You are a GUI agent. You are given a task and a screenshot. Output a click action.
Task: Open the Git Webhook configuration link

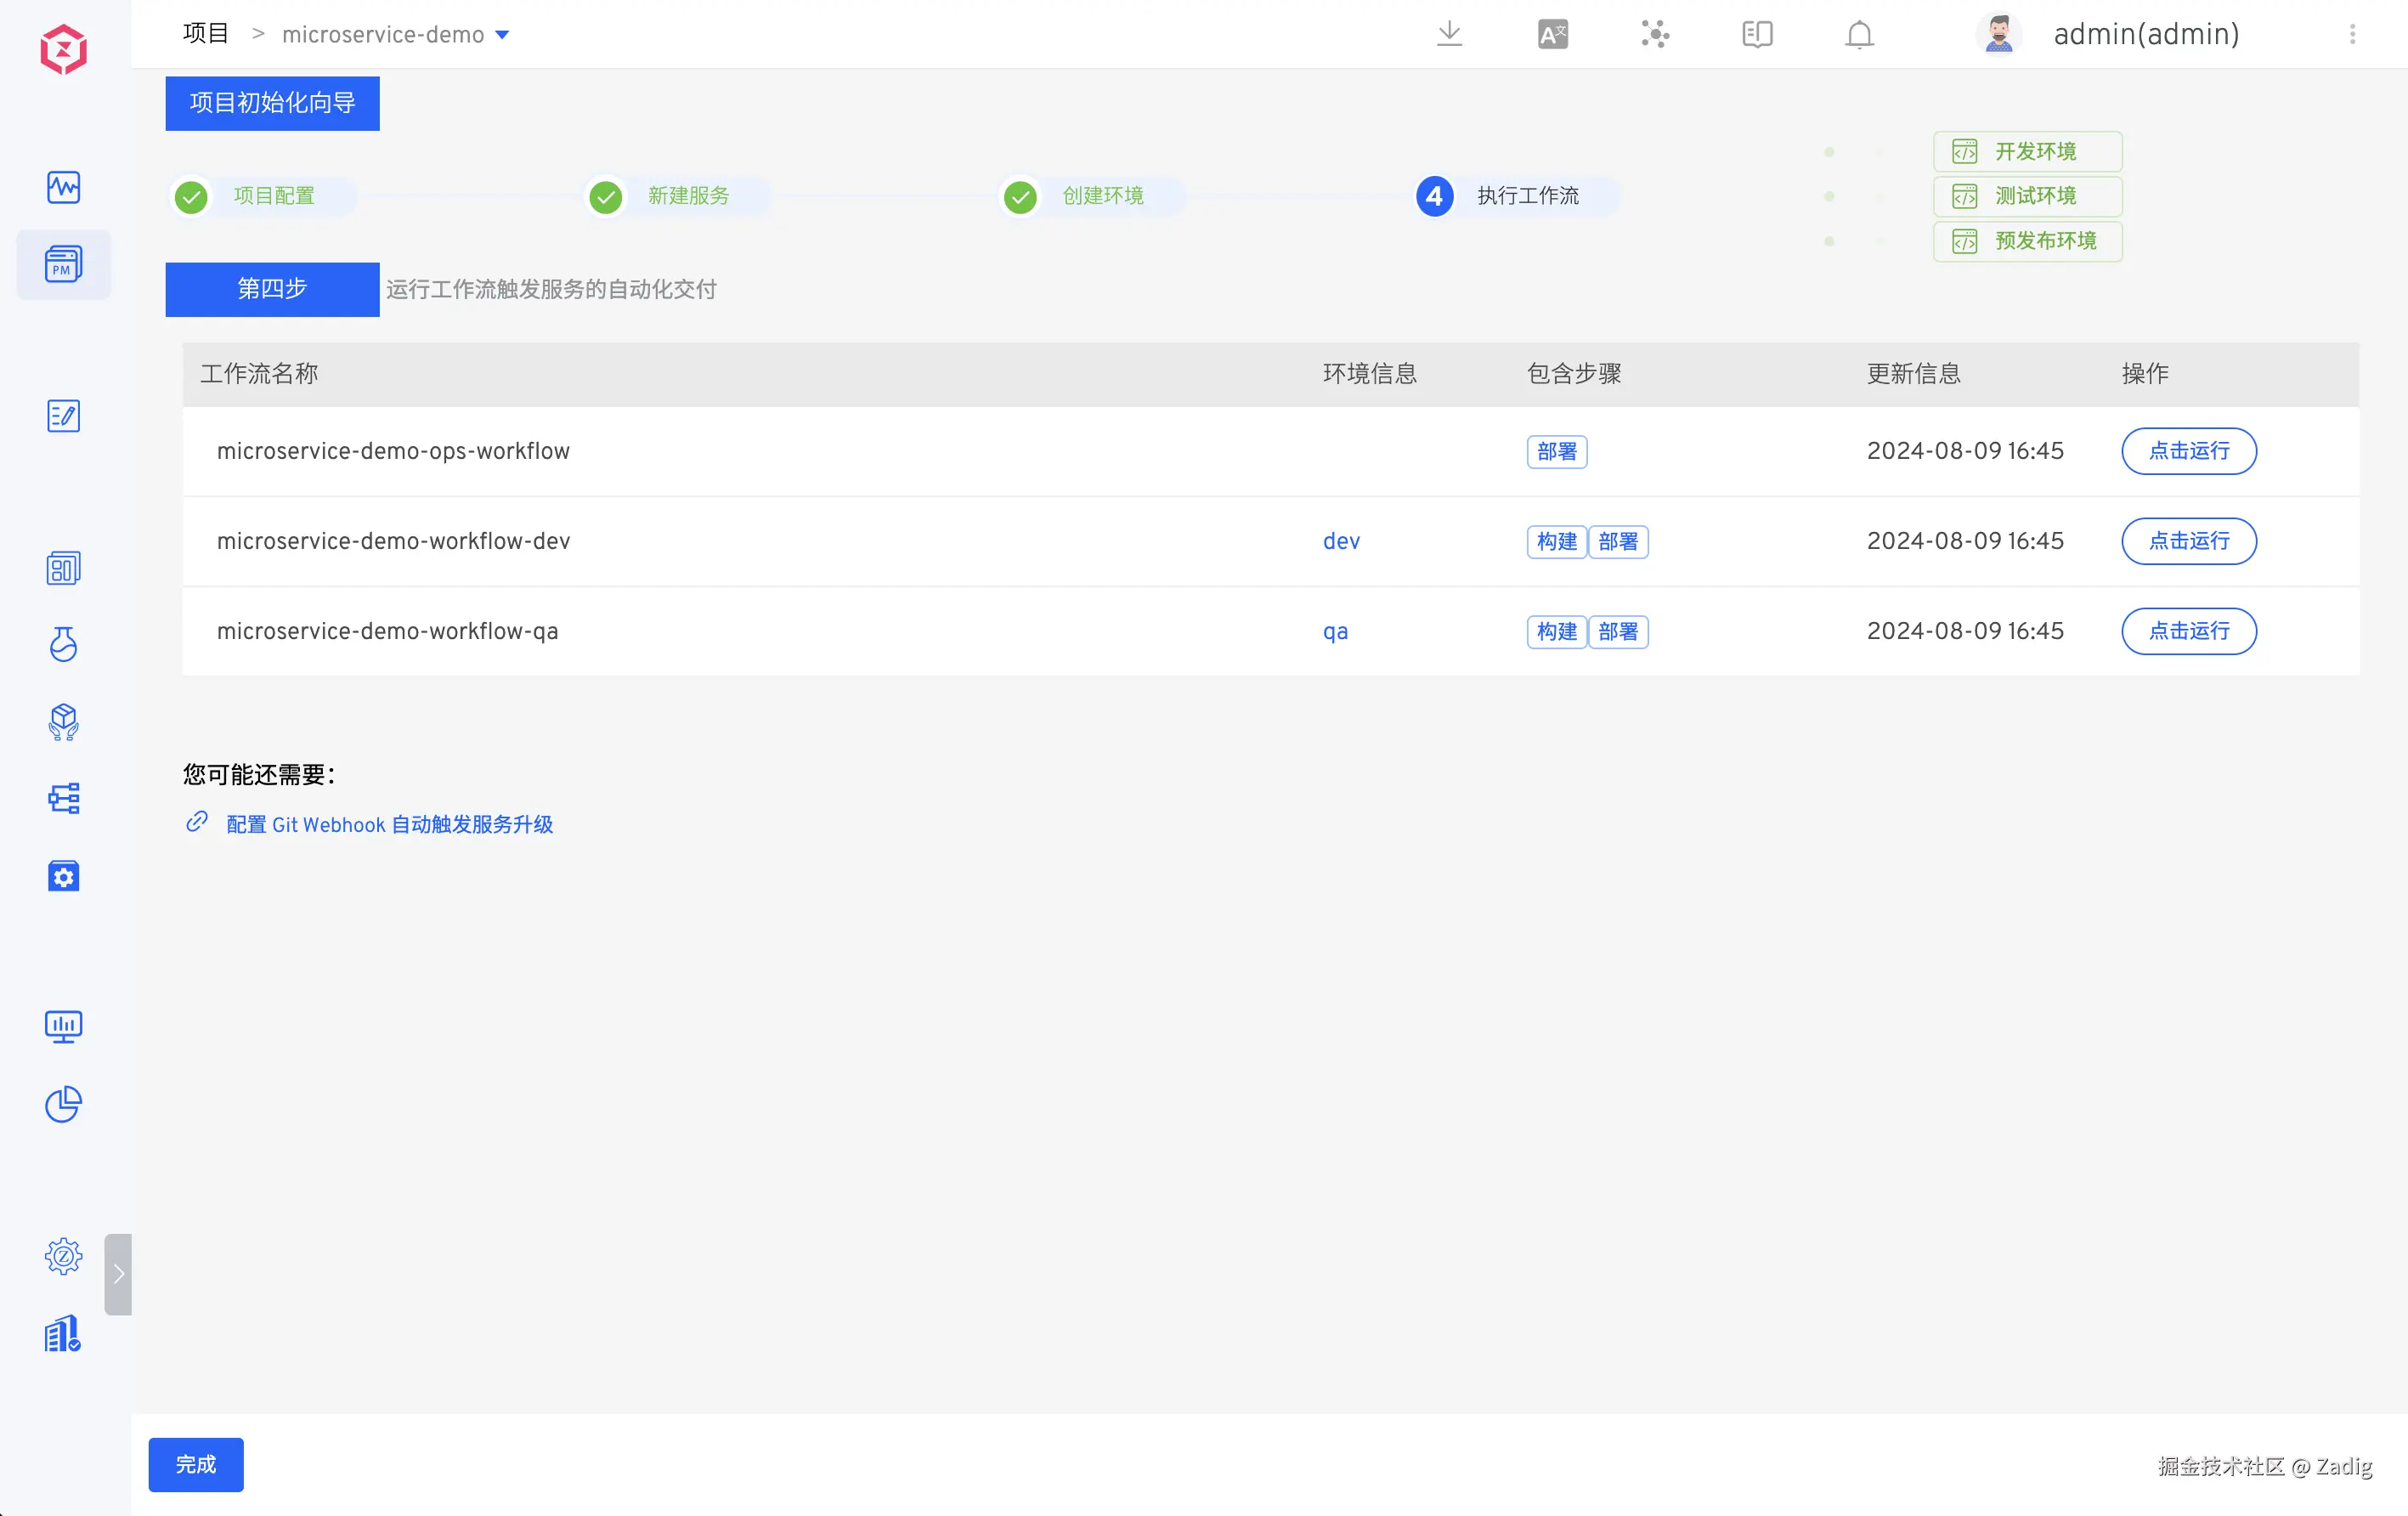click(389, 824)
